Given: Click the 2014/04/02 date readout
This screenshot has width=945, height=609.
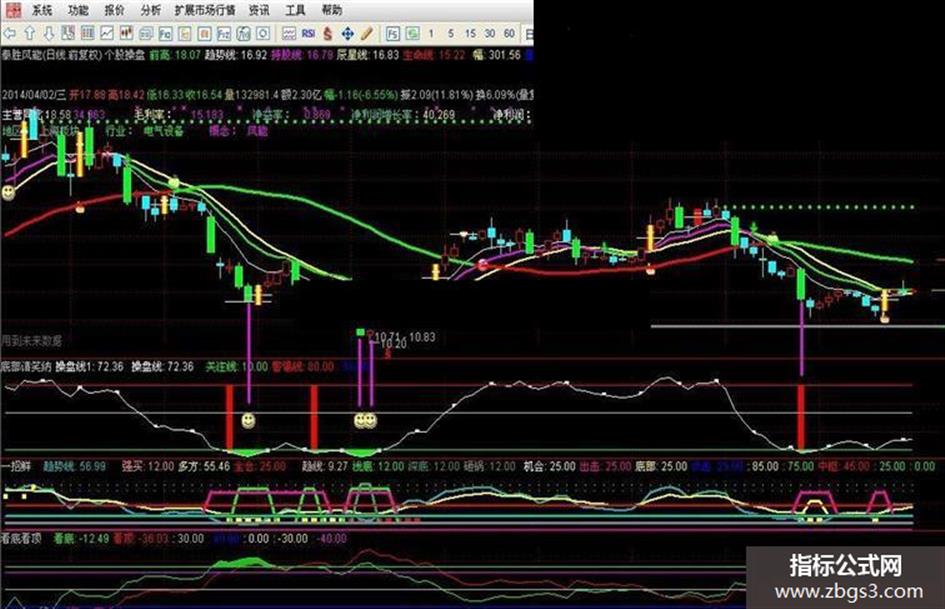Looking at the screenshot, I should pyautogui.click(x=29, y=95).
